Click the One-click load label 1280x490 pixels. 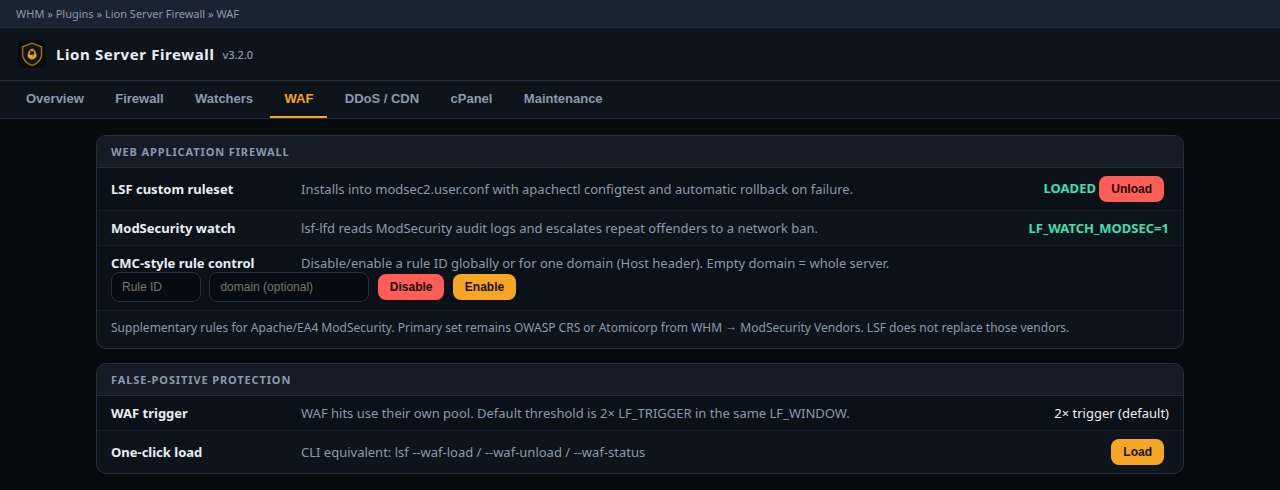[156, 453]
